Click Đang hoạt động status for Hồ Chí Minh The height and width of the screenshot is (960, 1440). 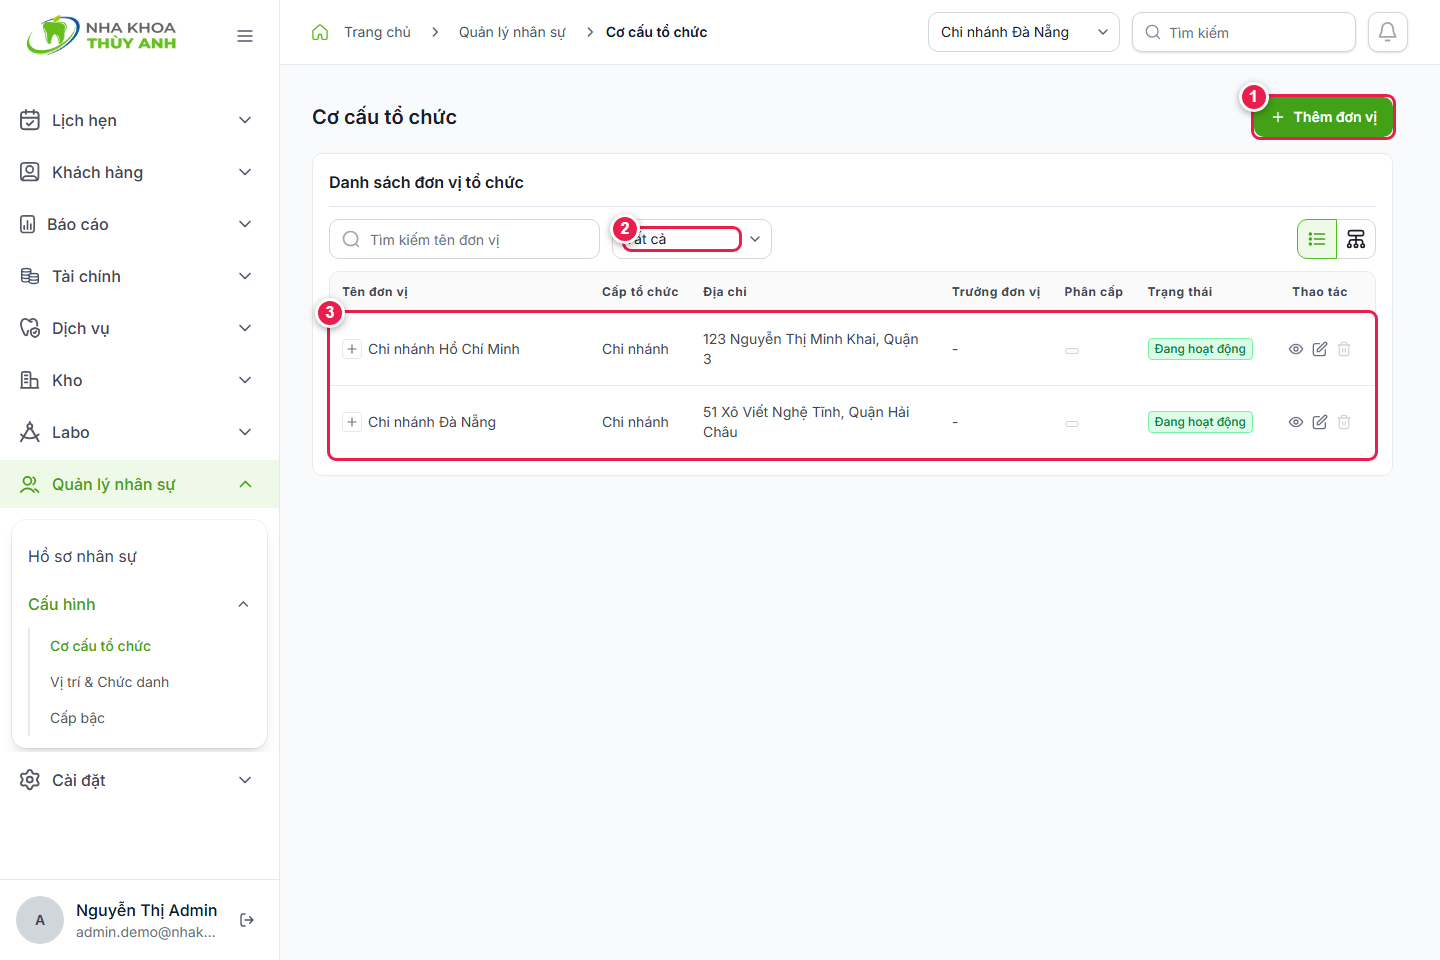click(1200, 349)
